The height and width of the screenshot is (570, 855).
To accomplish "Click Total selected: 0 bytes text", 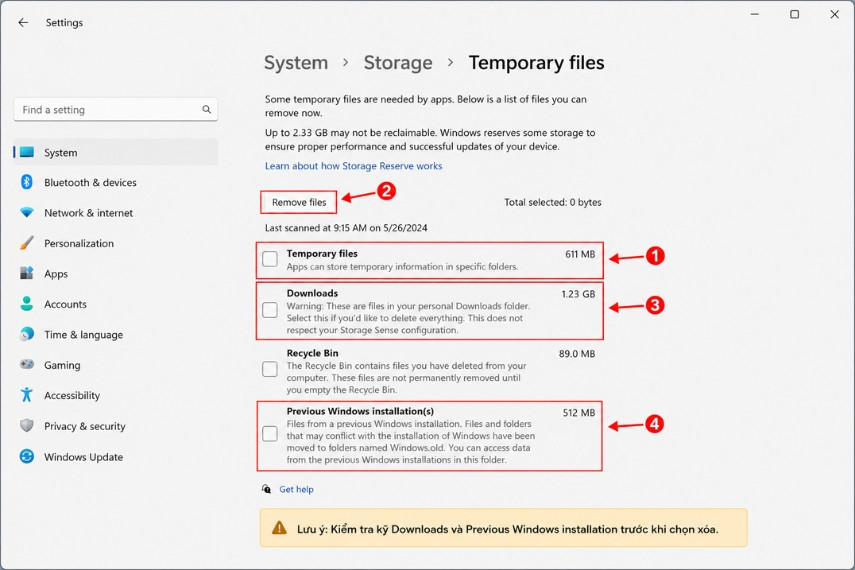I will (x=552, y=202).
